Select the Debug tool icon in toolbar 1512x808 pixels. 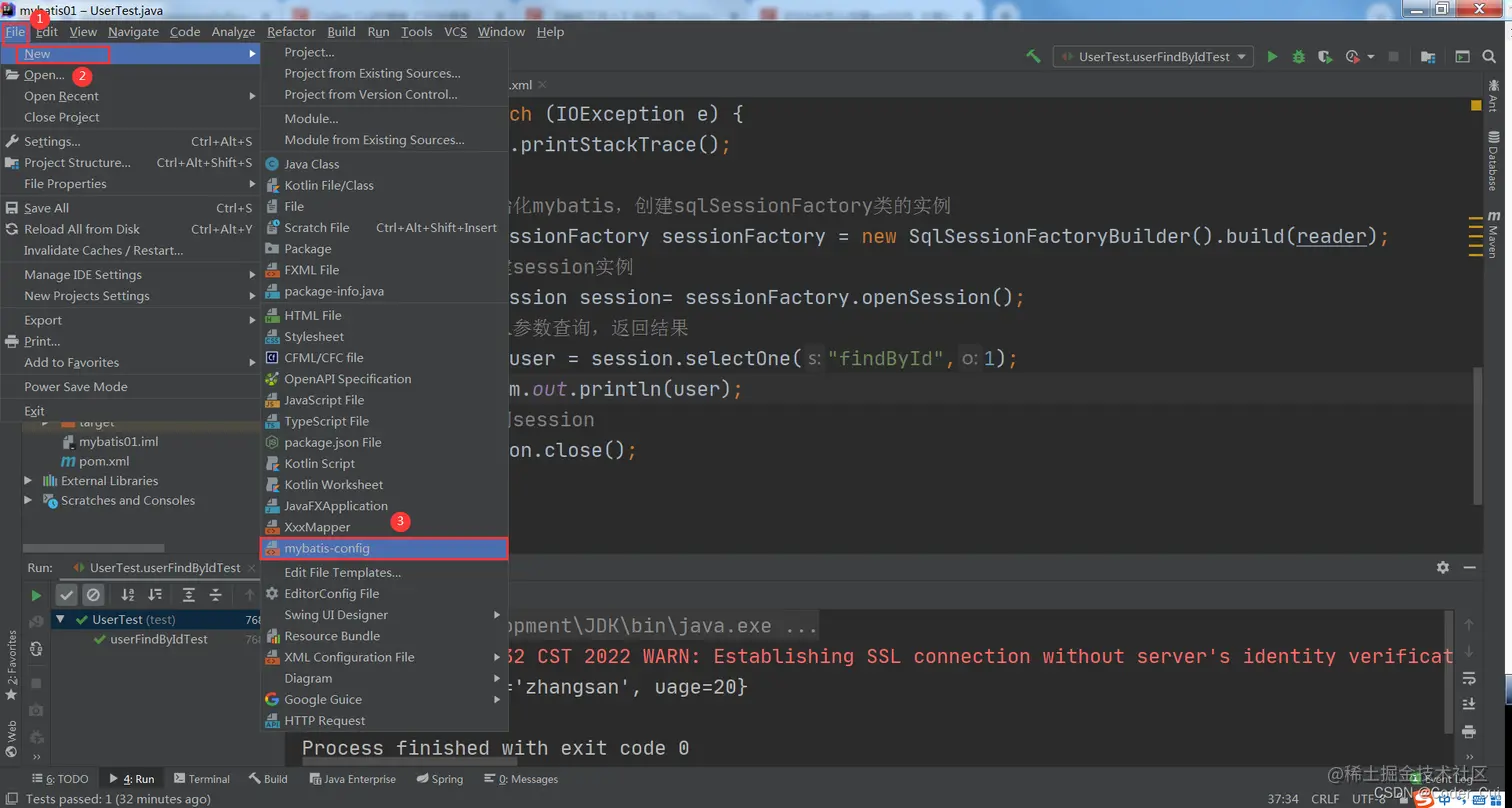pos(1298,57)
